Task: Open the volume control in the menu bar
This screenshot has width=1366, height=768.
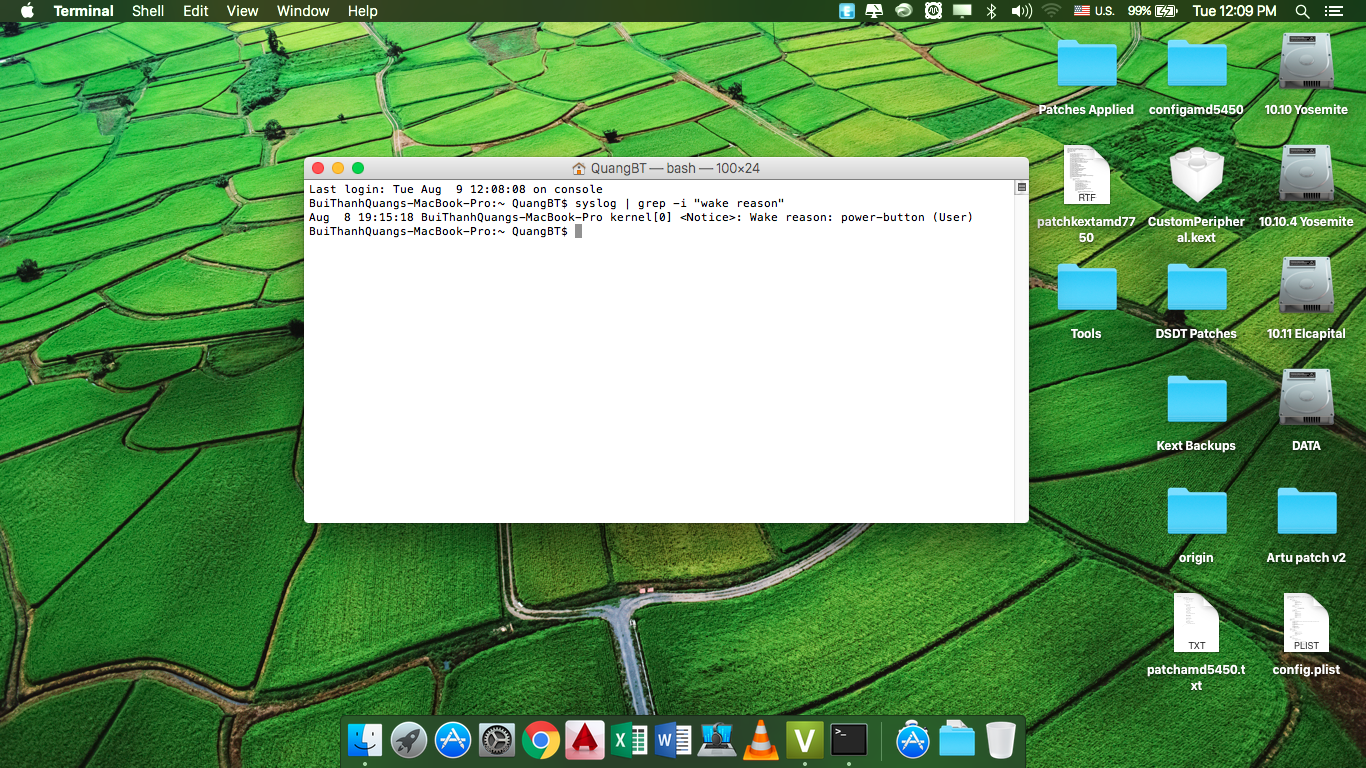Action: click(x=1020, y=11)
